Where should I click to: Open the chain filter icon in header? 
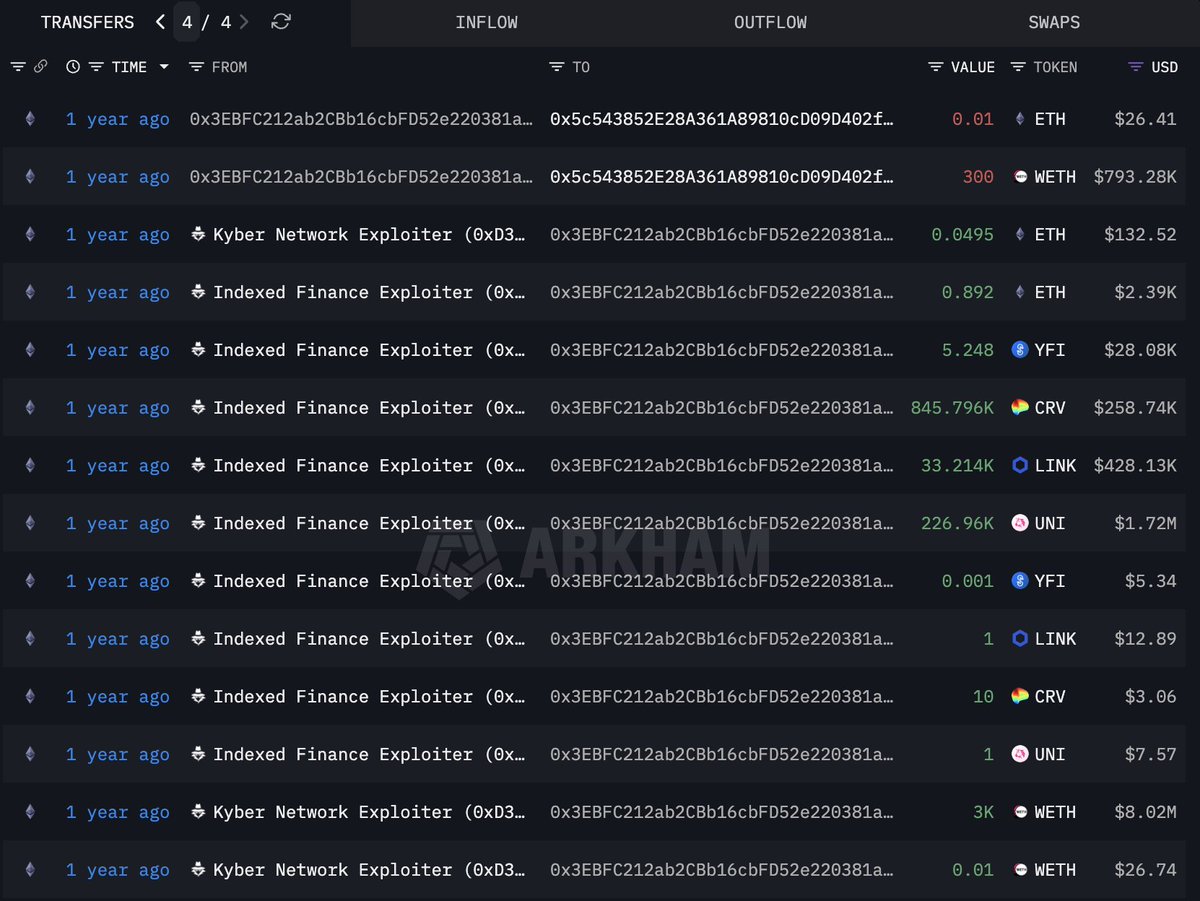pos(18,67)
